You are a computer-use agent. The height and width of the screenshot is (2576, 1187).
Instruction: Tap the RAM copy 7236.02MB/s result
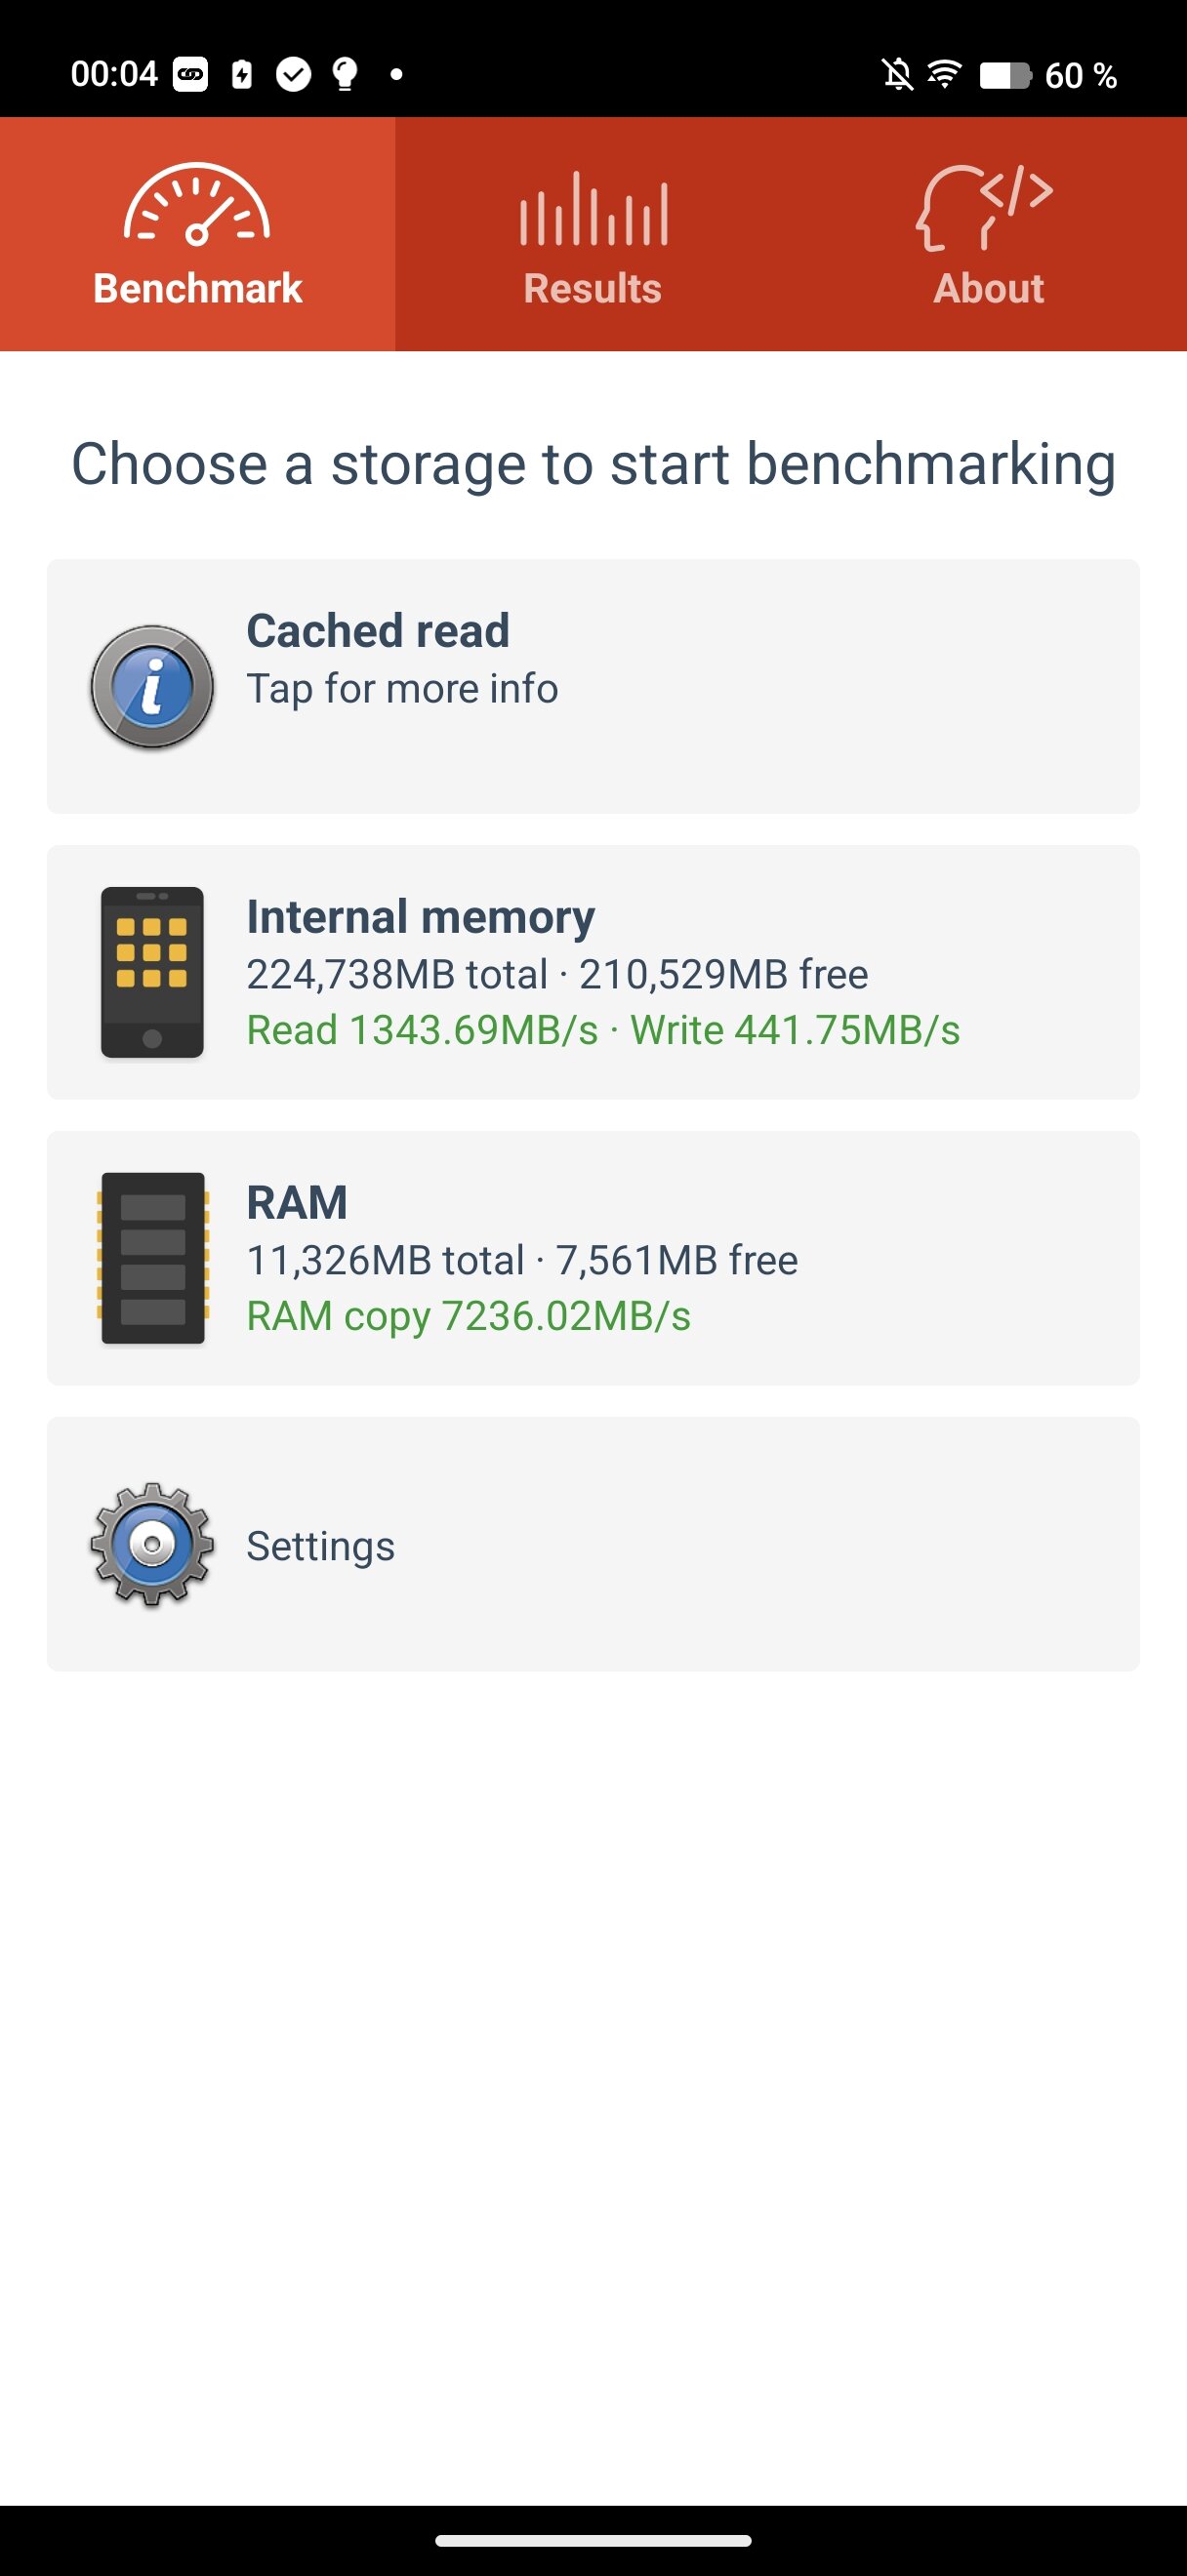coord(468,1316)
